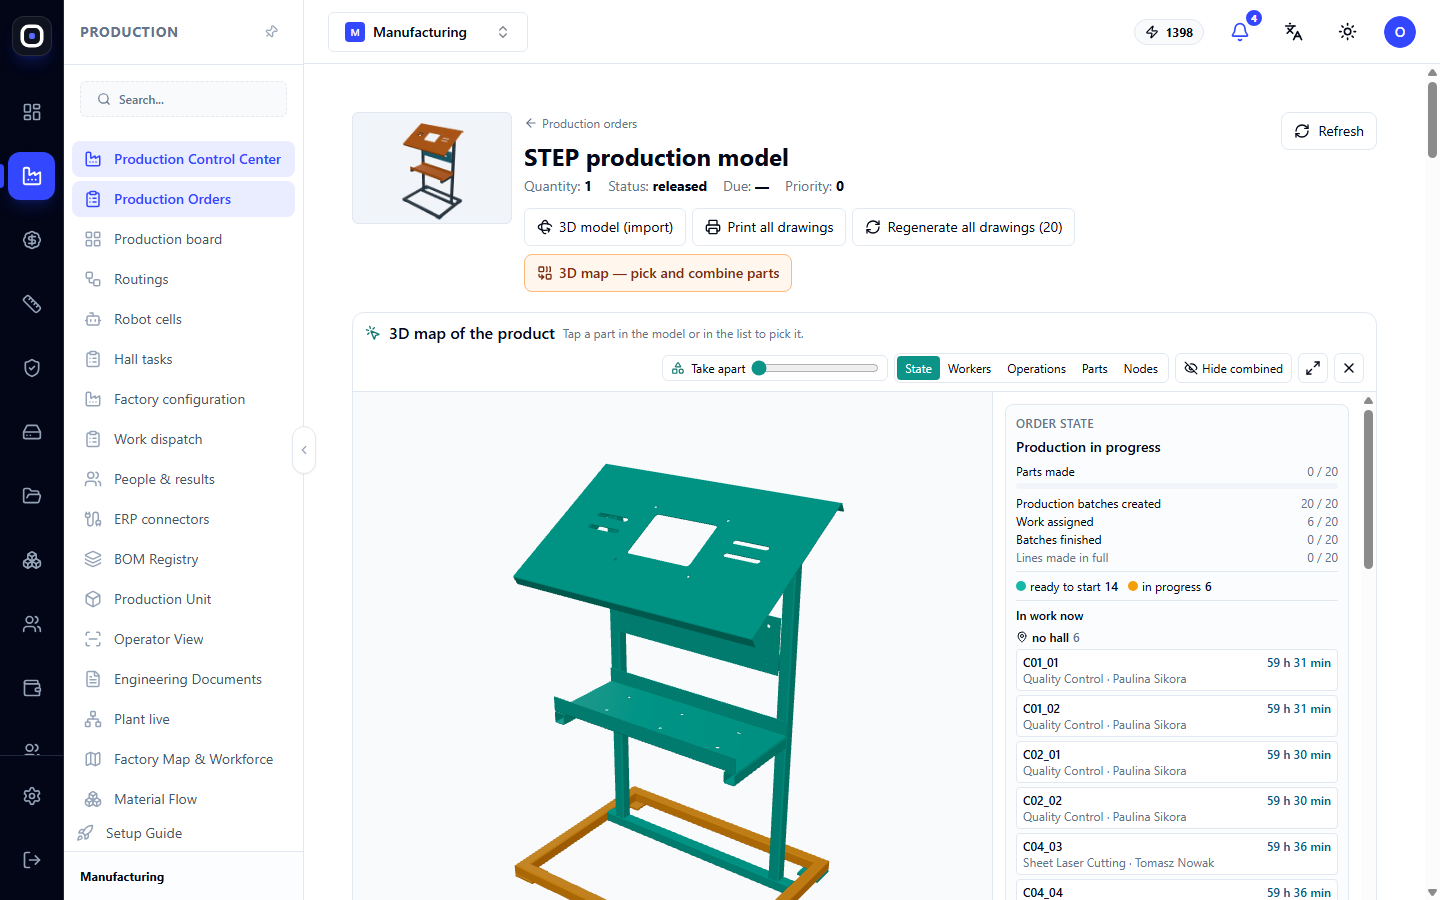Toggle the Take apart view
Viewport: 1440px width, 900px height.
pyautogui.click(x=708, y=368)
